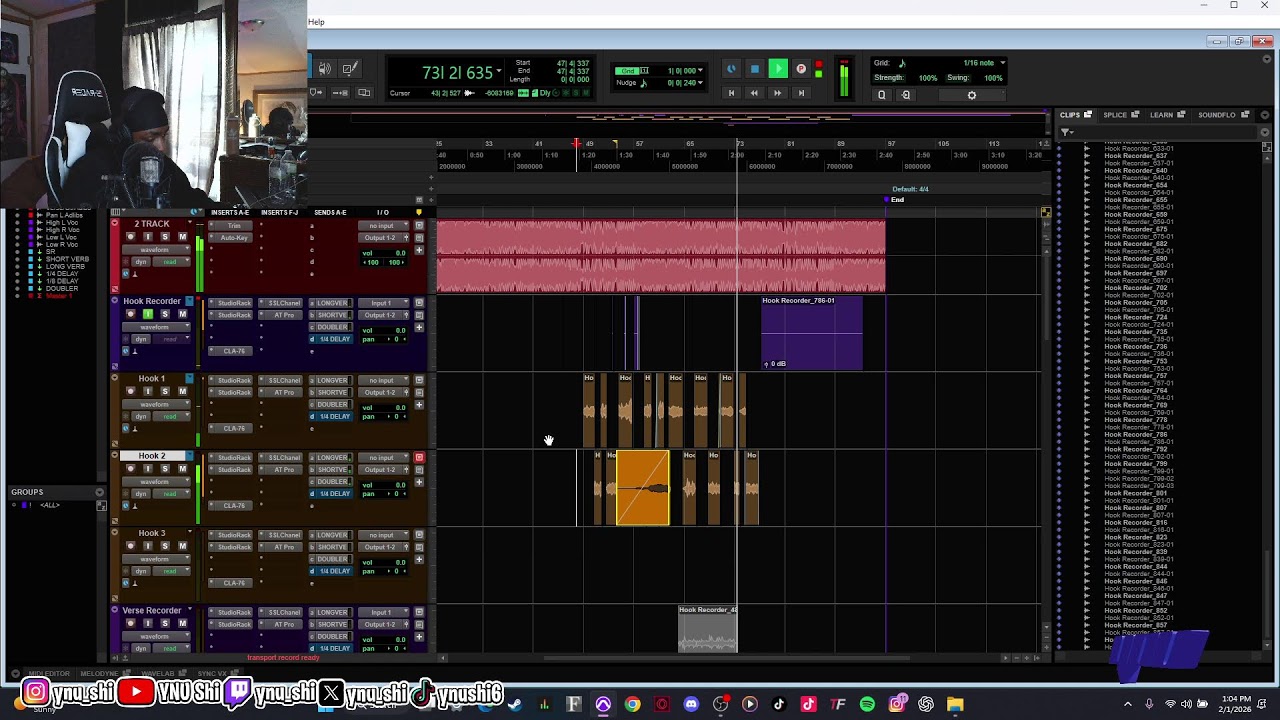Mute the Hook 3 track
The height and width of the screenshot is (720, 1280).
182,546
